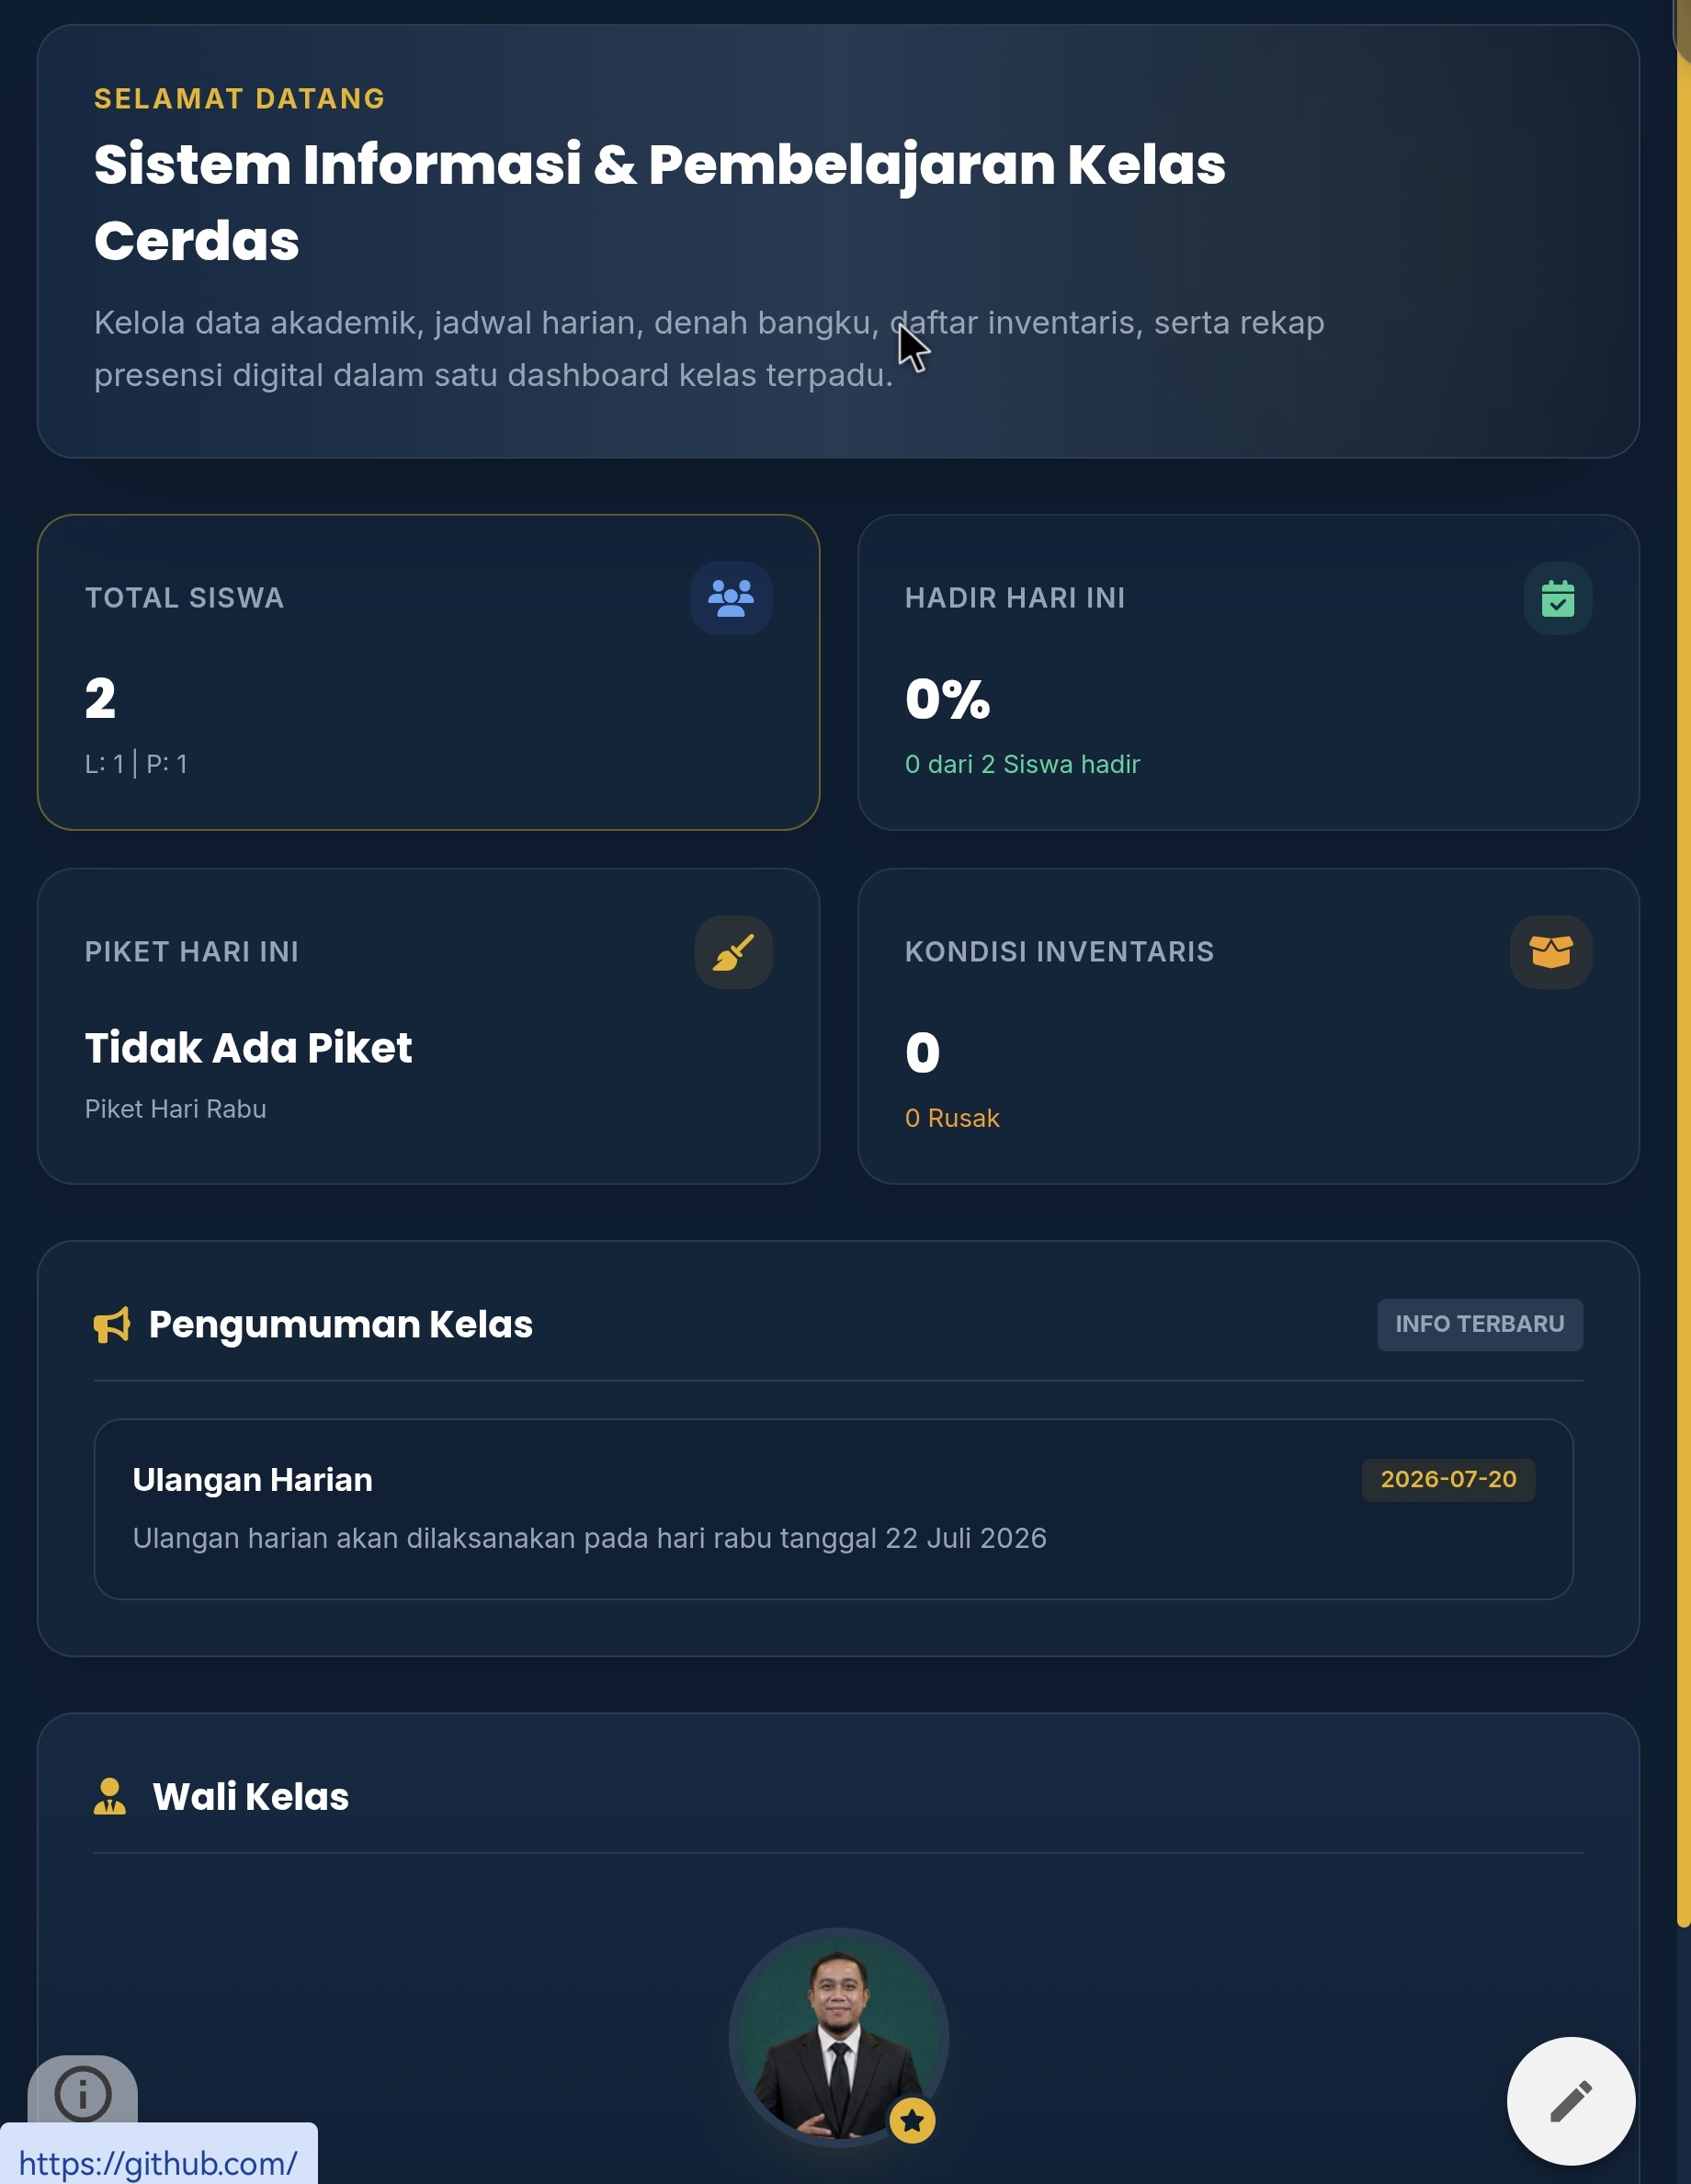1691x2184 pixels.
Task: Click the Total Siswa group icon
Action: 731,598
